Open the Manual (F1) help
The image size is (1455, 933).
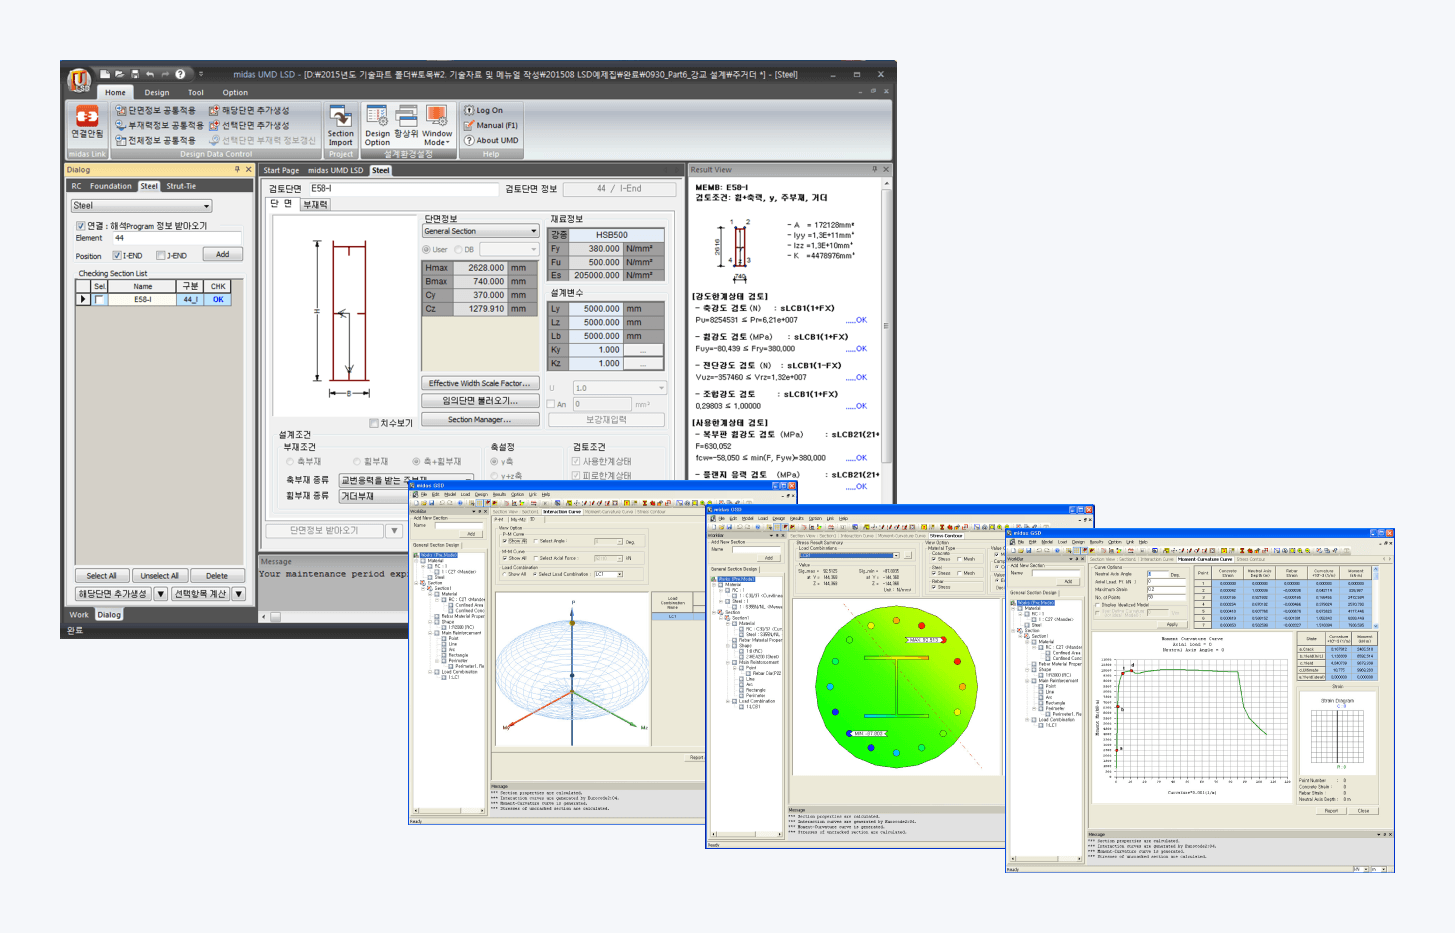[x=489, y=125]
